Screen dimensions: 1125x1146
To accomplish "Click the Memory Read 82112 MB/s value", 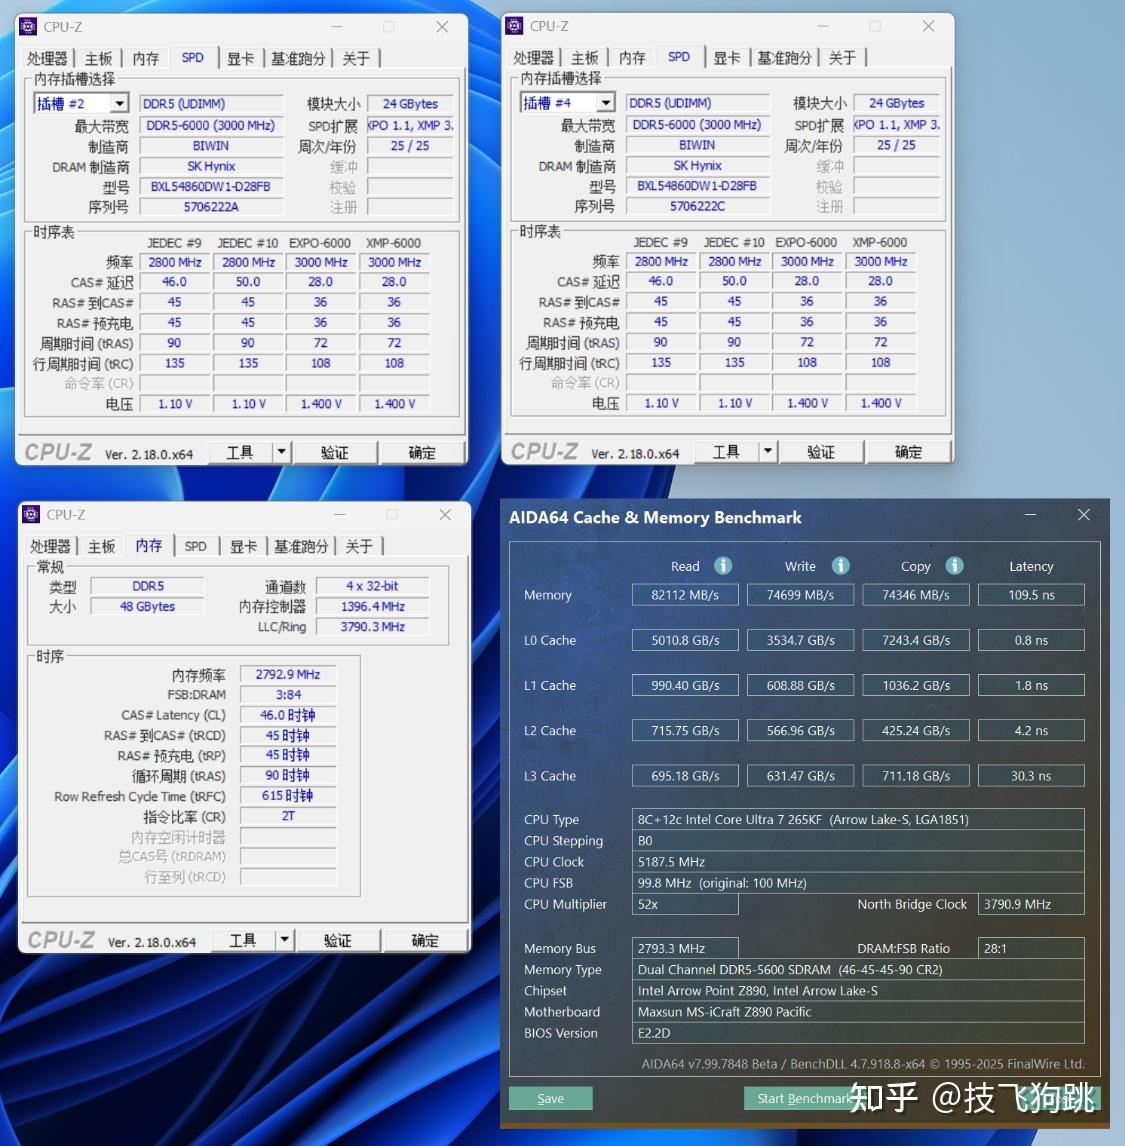I will 685,595.
